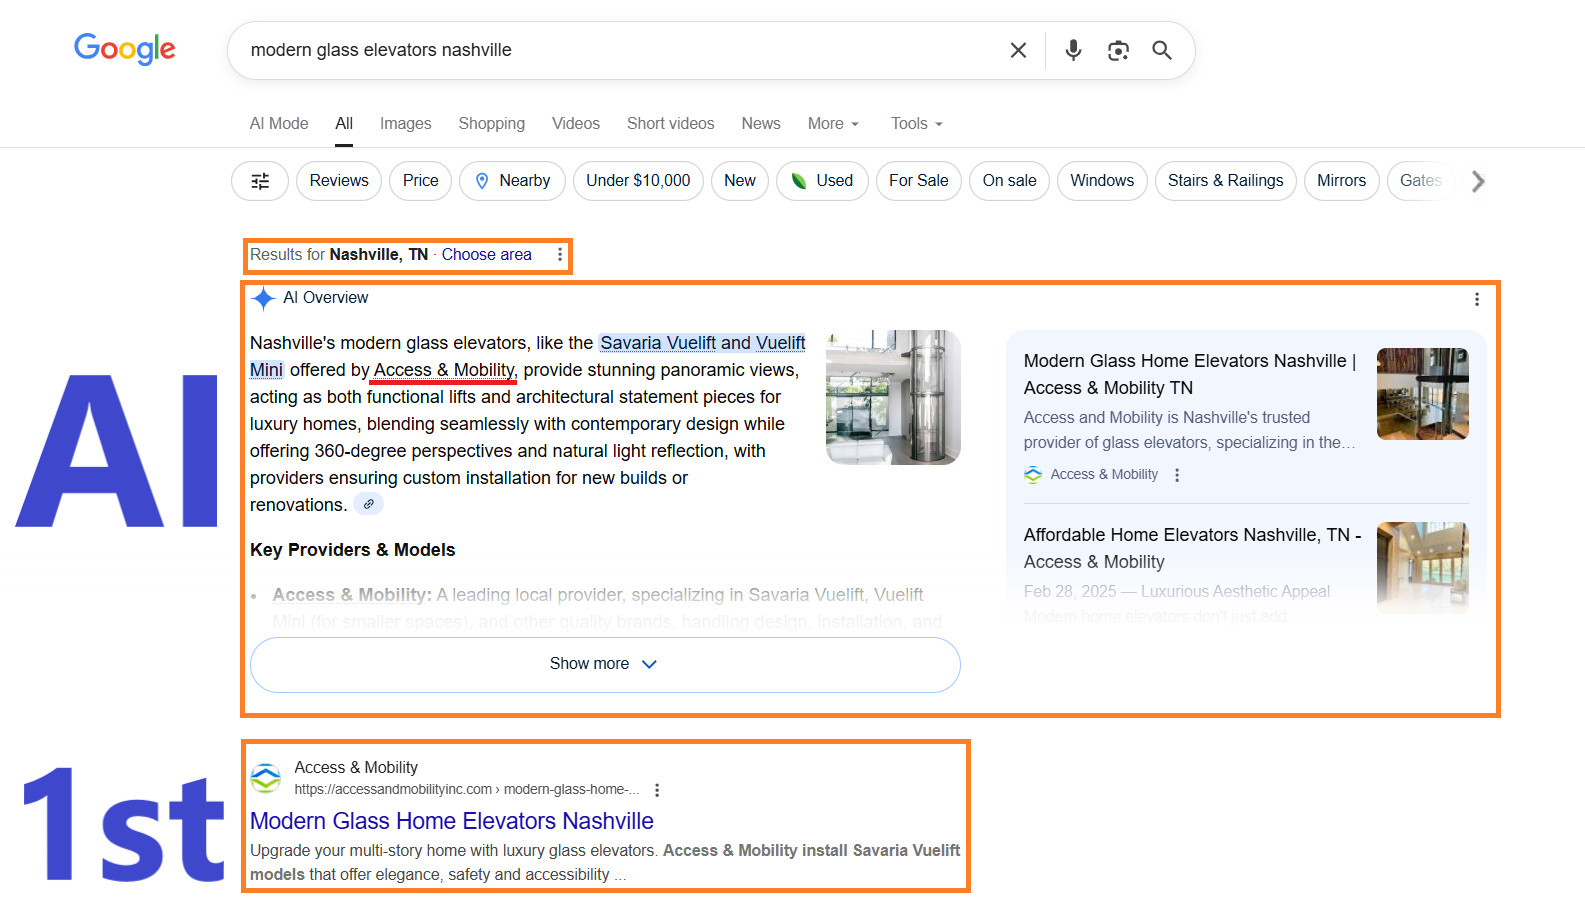Open Google Lens image search

tap(1118, 50)
